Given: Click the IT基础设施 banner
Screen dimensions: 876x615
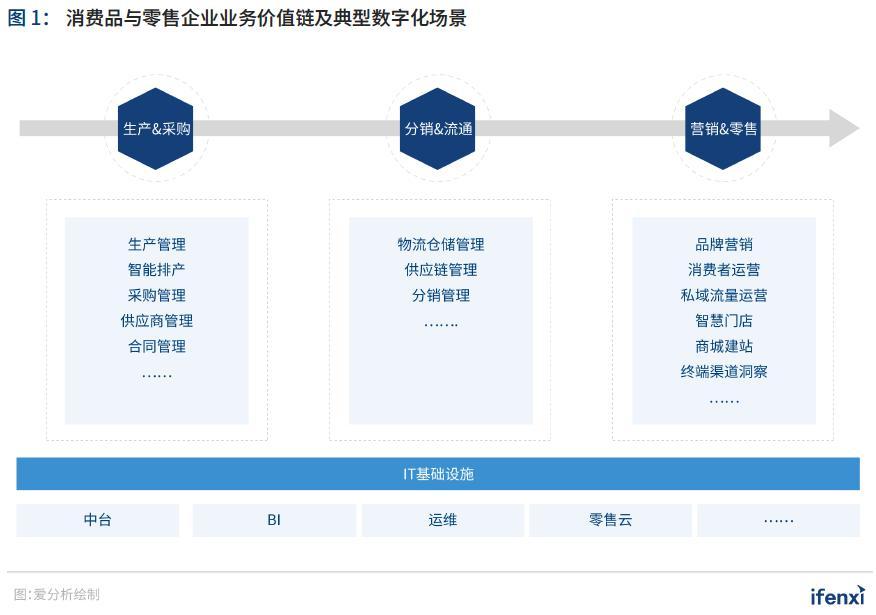Looking at the screenshot, I should click(438, 474).
